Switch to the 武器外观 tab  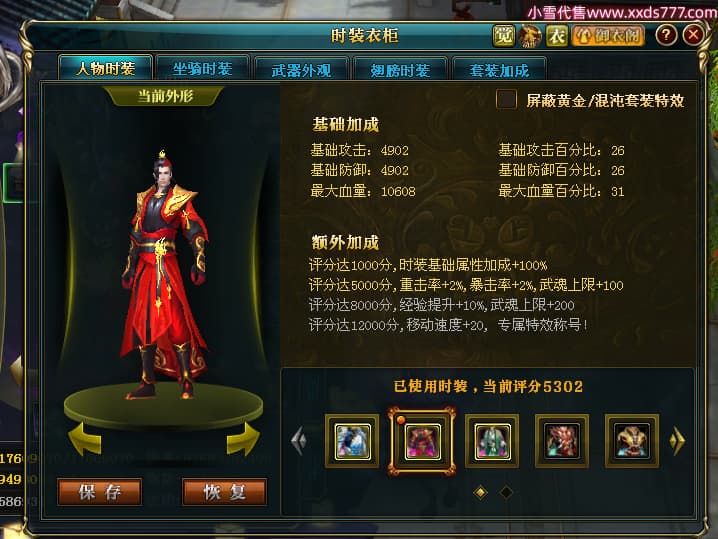[x=301, y=70]
